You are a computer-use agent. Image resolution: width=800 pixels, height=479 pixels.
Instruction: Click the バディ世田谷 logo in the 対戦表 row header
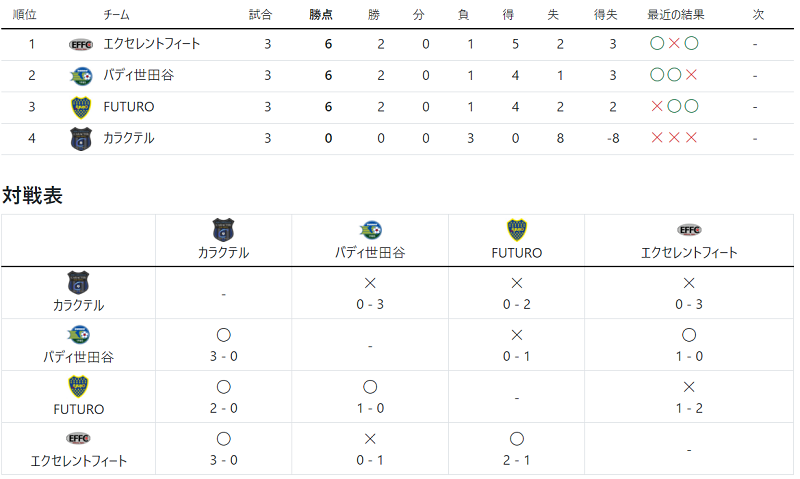(x=78, y=335)
